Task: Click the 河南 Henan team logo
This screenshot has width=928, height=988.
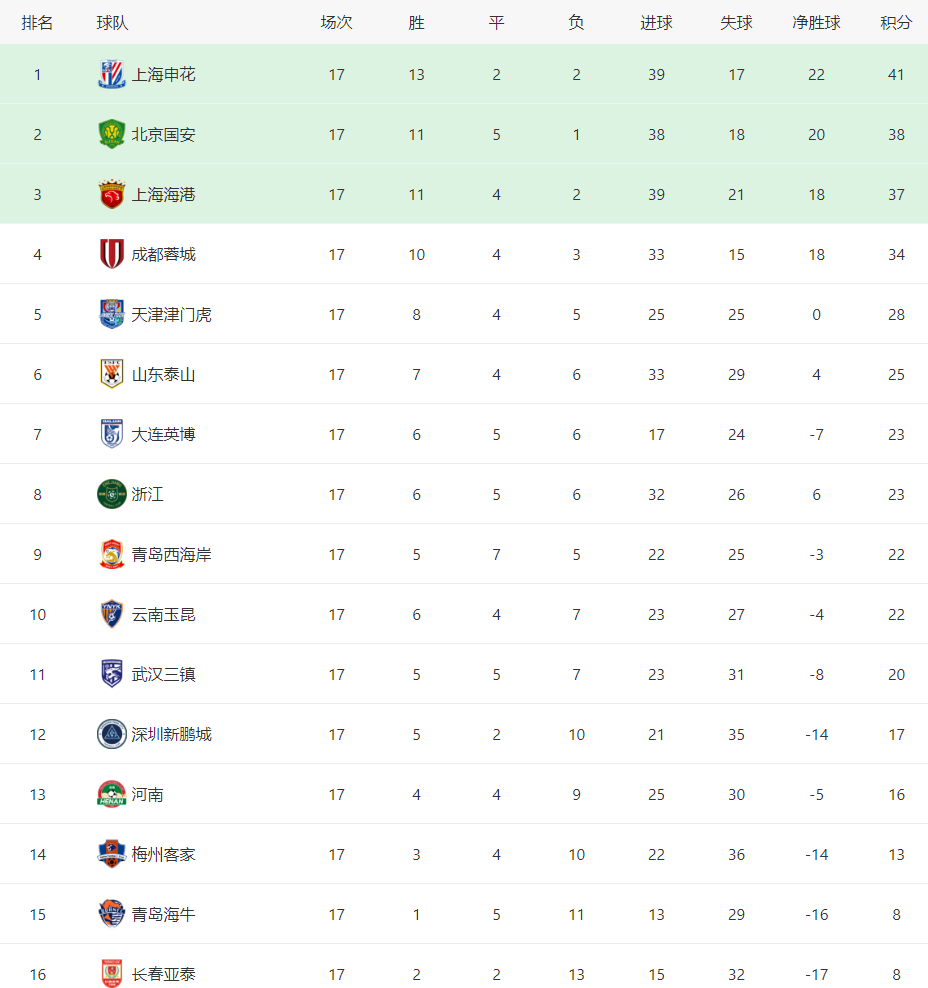Action: tap(112, 794)
